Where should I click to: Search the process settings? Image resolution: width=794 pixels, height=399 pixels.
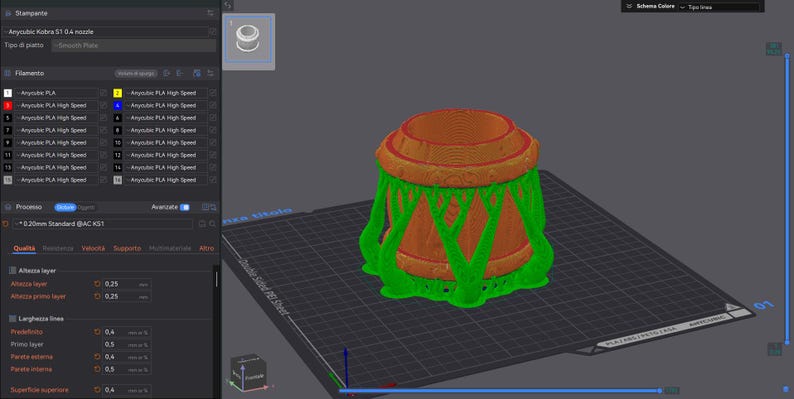pos(212,224)
